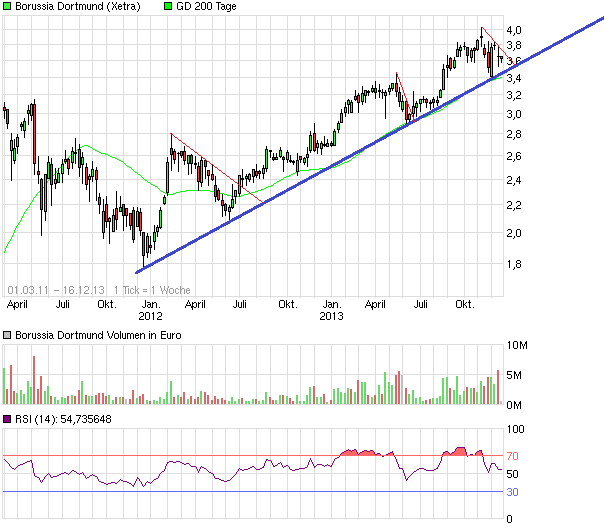Click the RSI '50' axis label
This screenshot has height=527, width=604.
tap(512, 474)
